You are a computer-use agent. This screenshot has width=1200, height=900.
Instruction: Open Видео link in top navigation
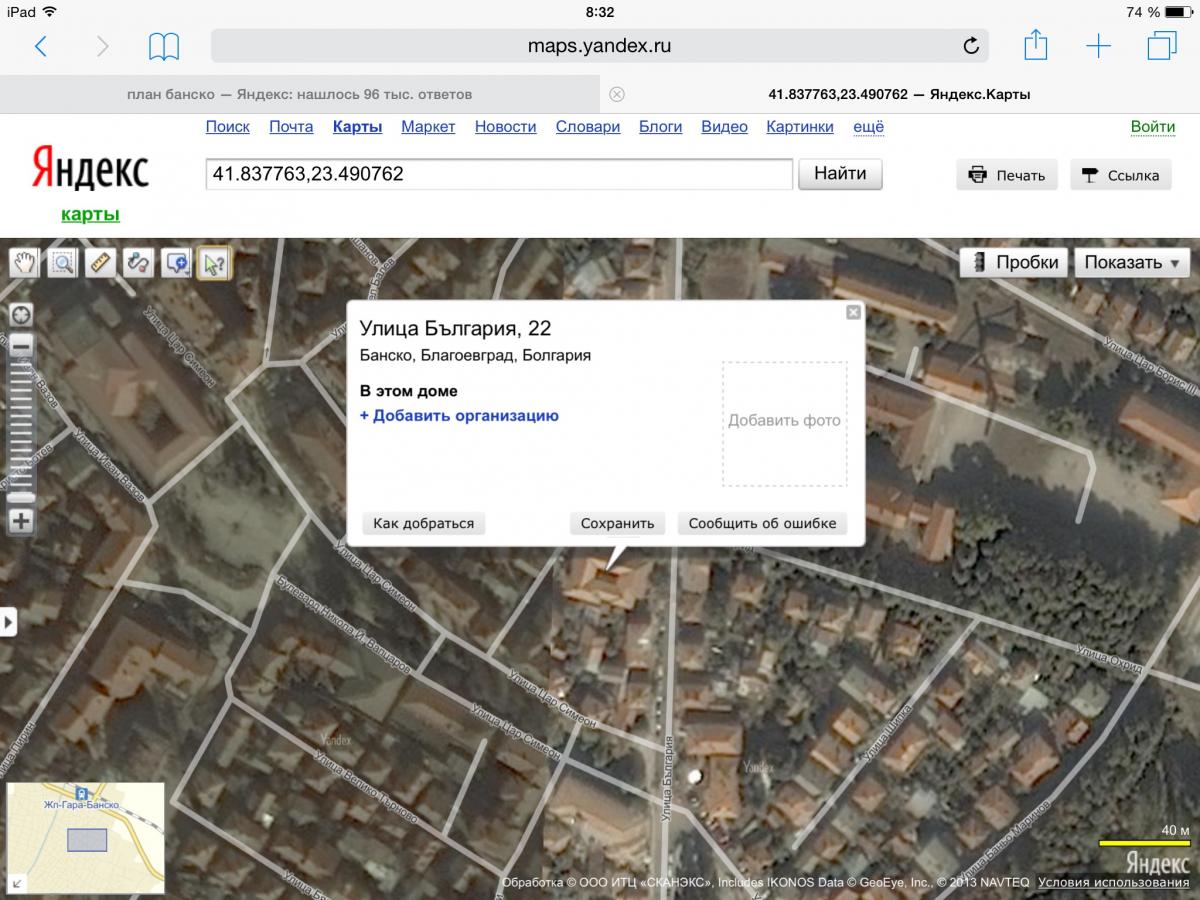click(x=724, y=127)
